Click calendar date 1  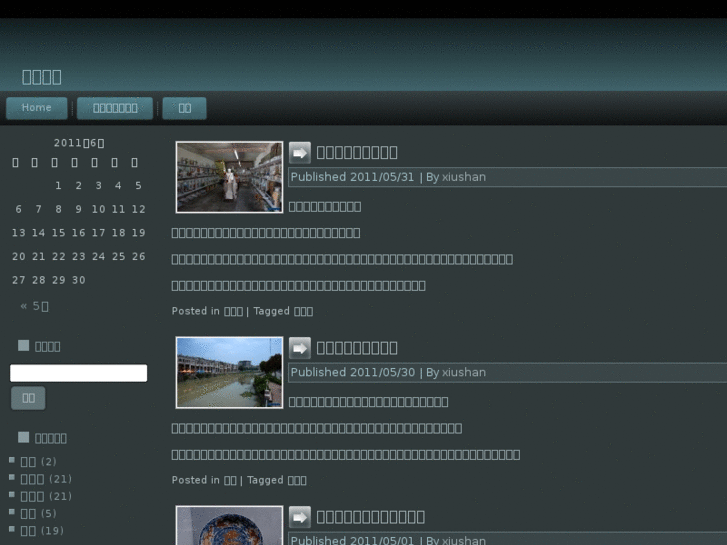click(x=58, y=186)
